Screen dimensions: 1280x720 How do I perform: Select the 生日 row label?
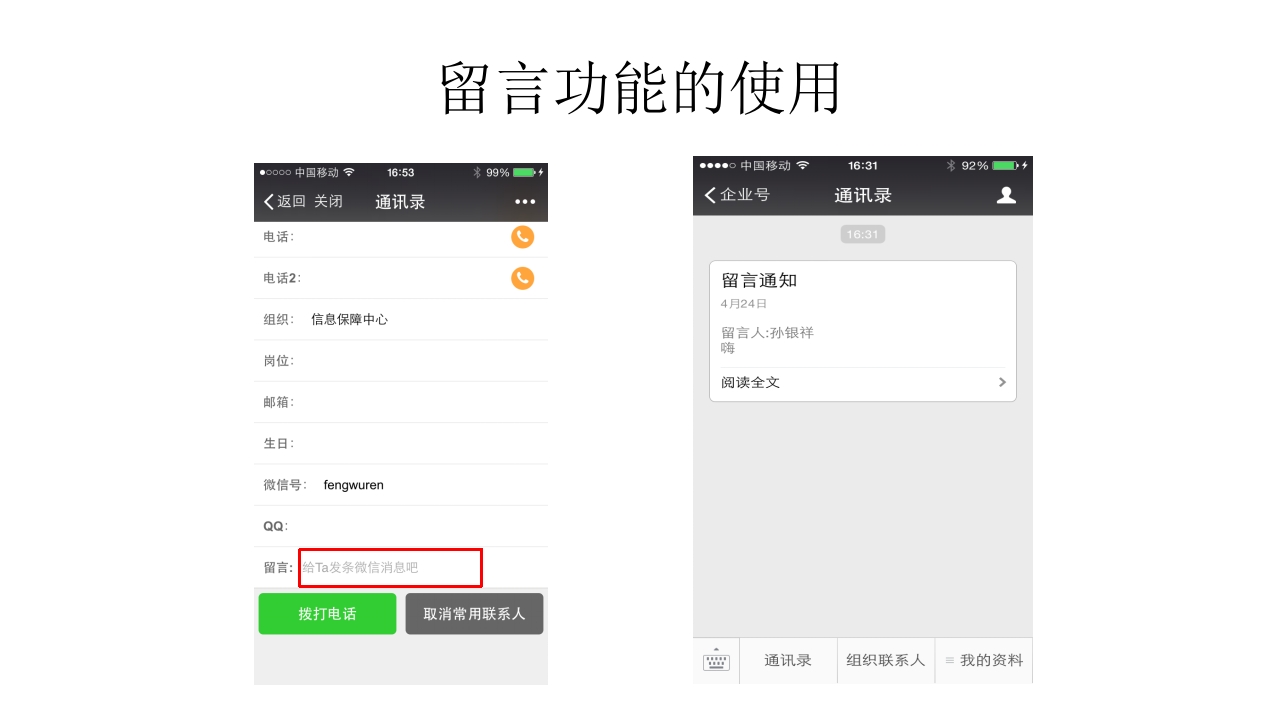[278, 443]
